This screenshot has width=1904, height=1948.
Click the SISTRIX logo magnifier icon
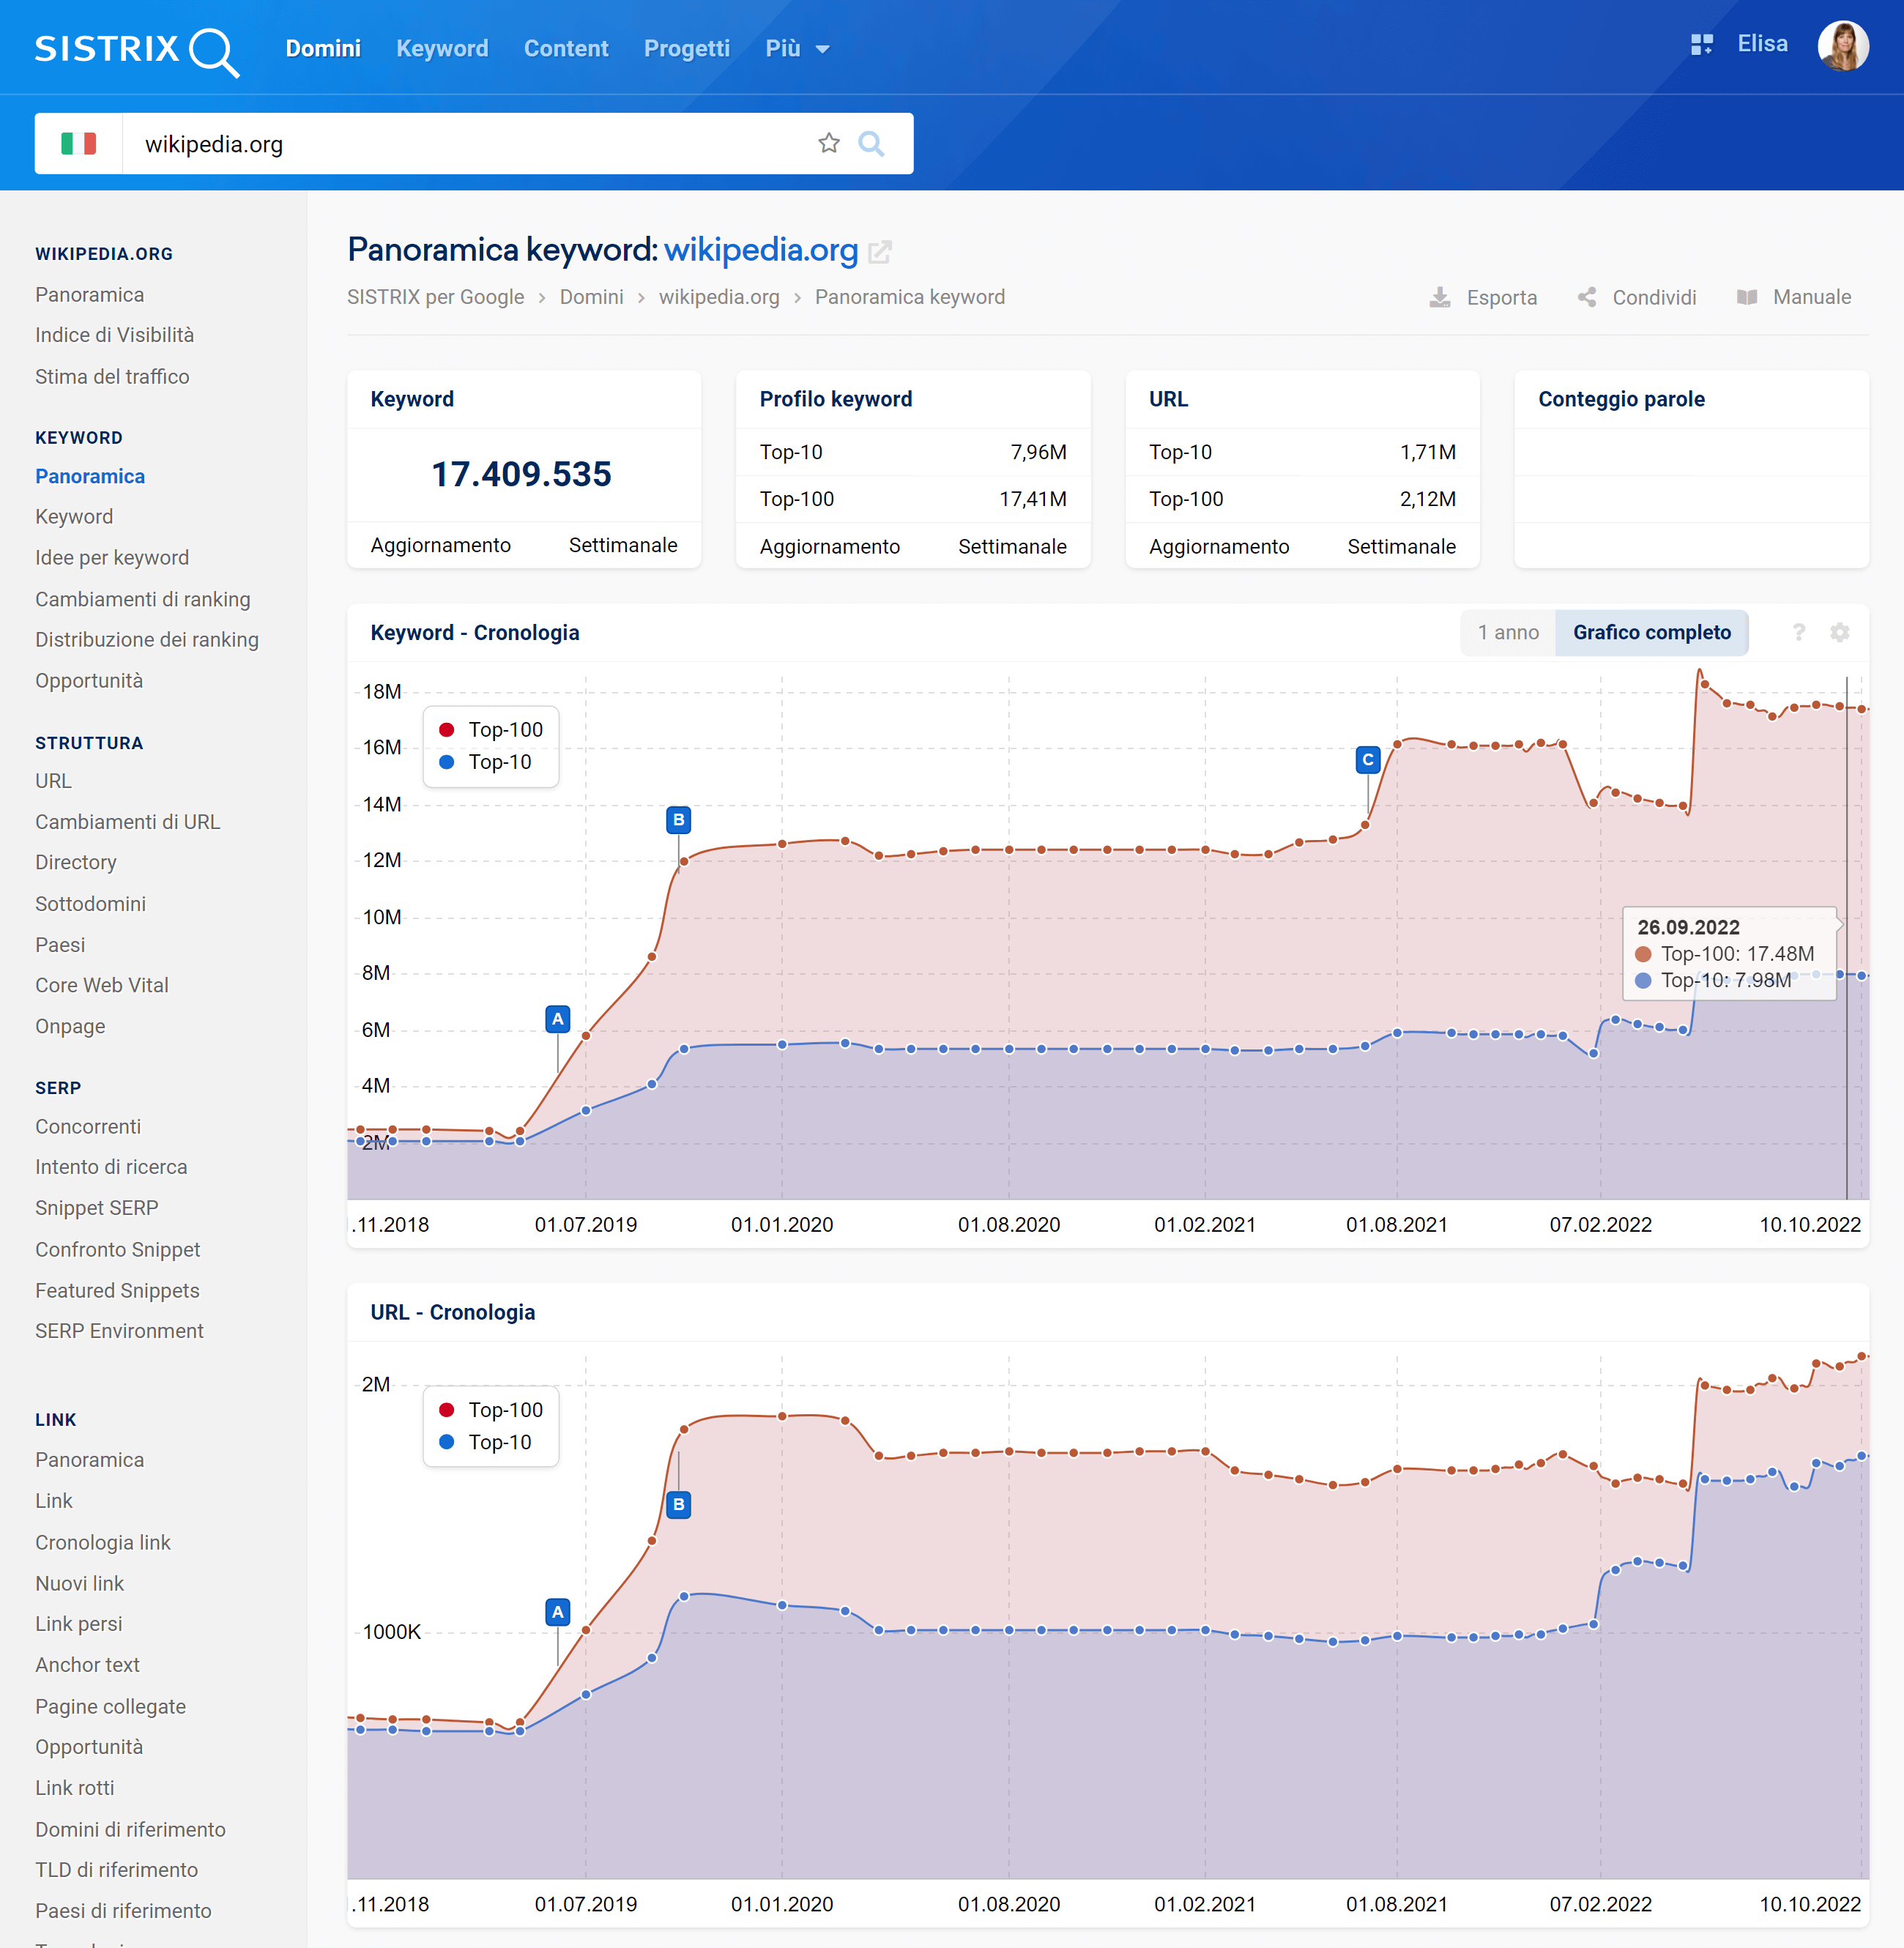tap(214, 51)
